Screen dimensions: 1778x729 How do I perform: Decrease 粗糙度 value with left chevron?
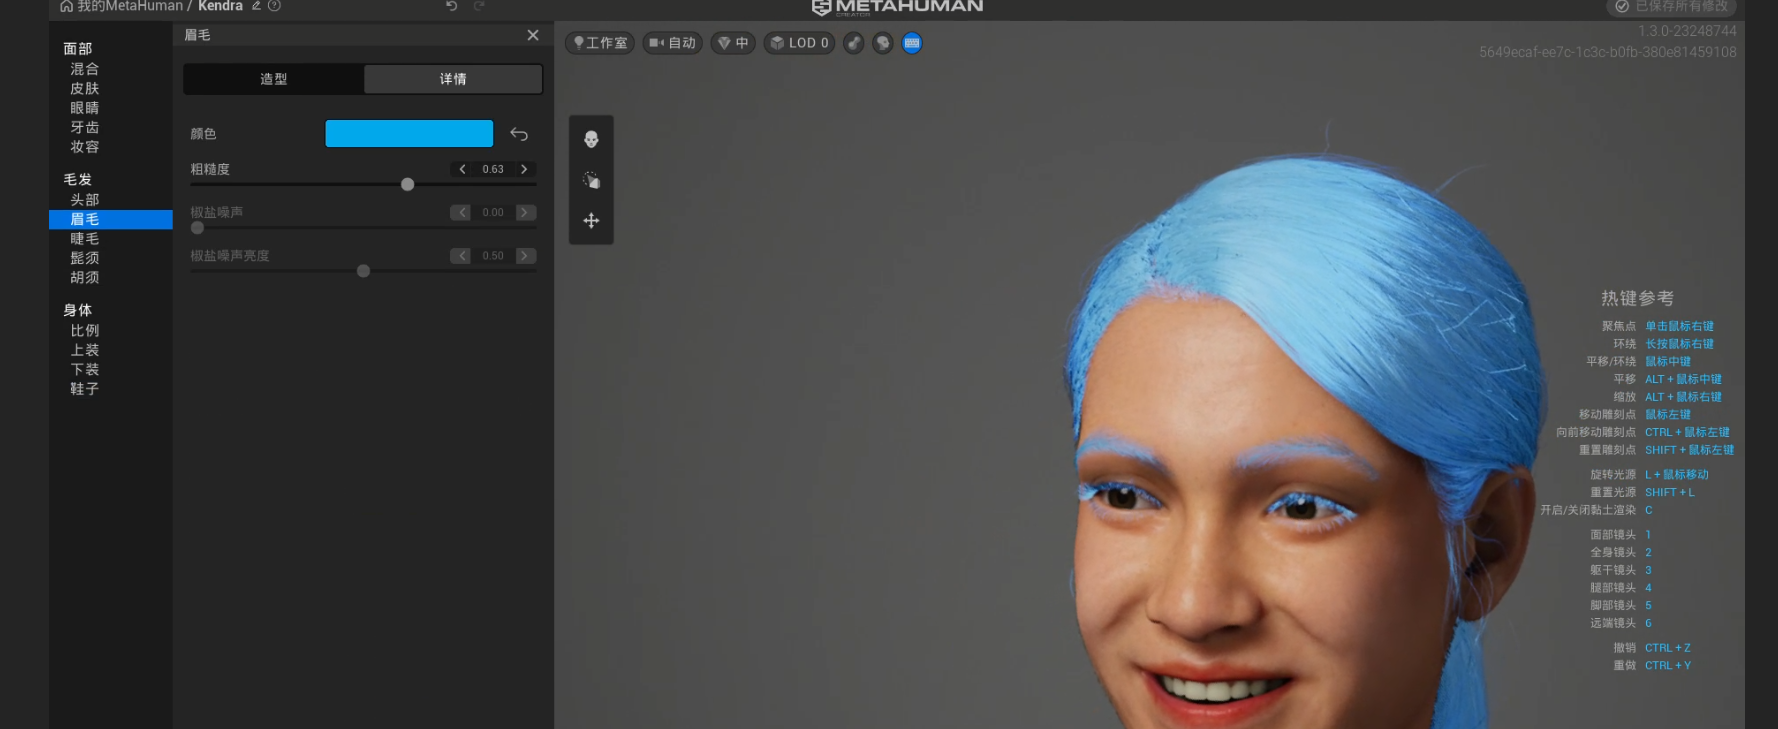pos(462,169)
